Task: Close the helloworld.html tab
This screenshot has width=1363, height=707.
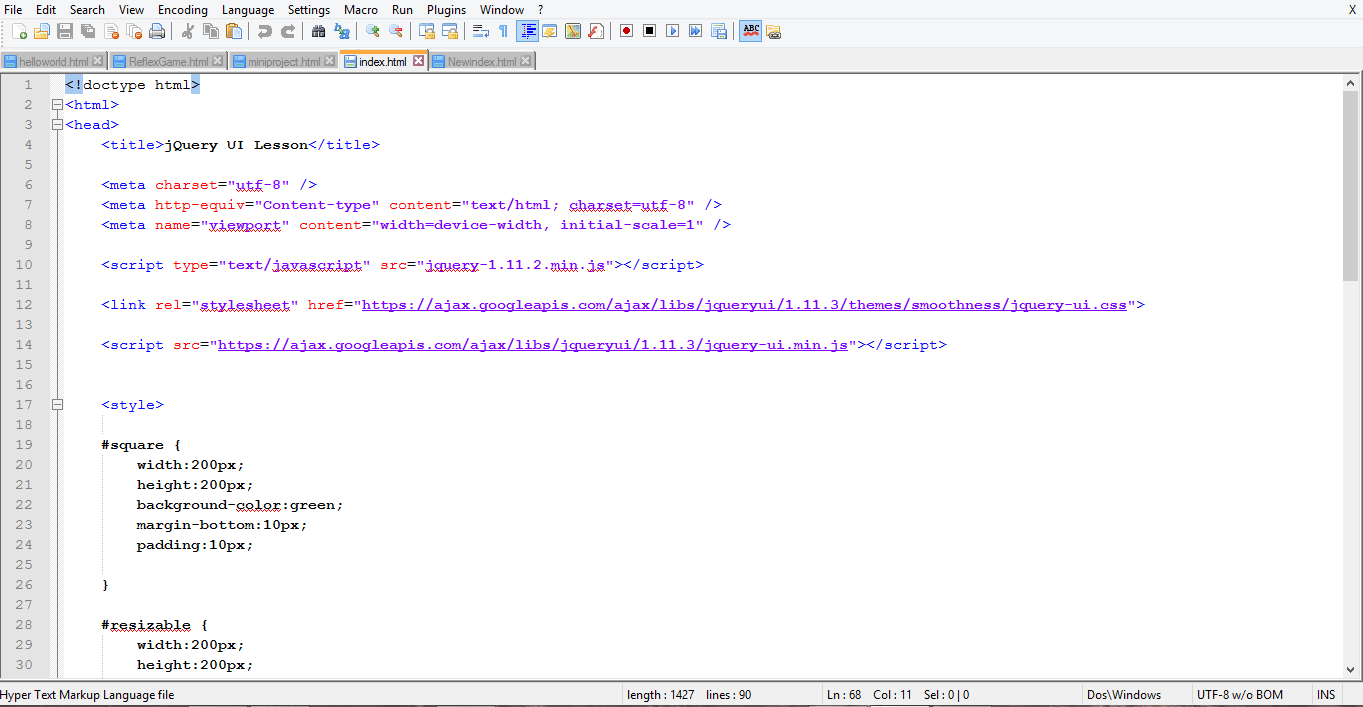Action: coord(98,61)
